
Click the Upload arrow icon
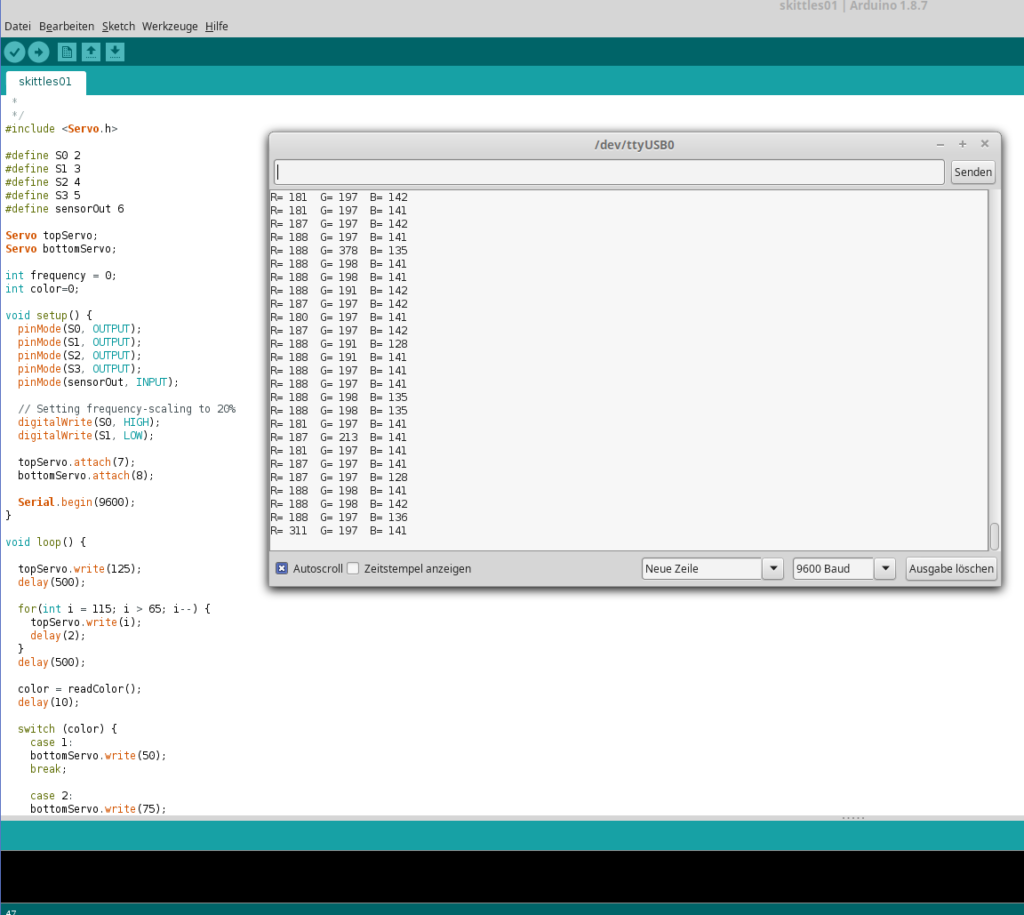[38, 52]
